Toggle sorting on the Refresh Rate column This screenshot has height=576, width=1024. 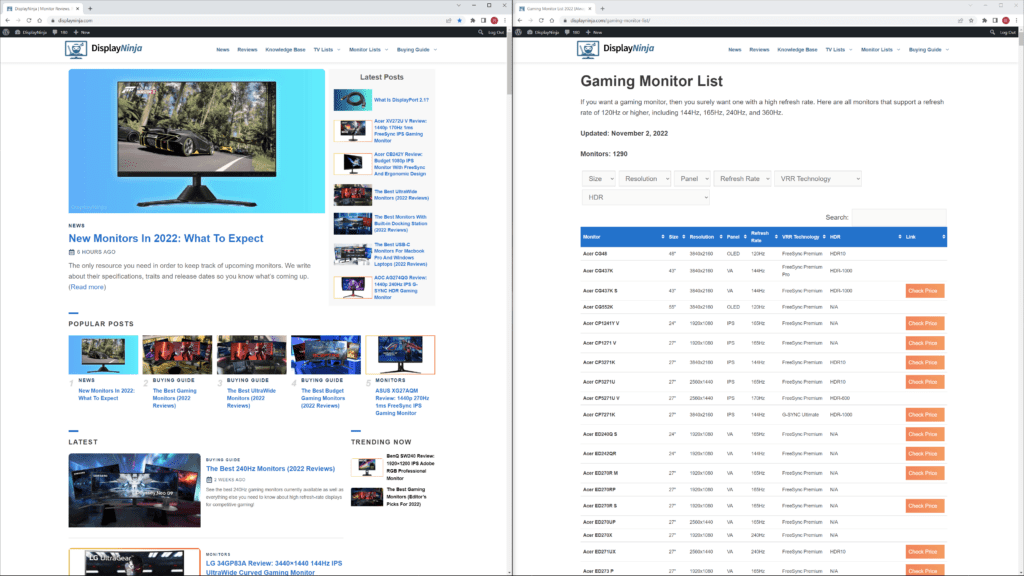pos(761,236)
